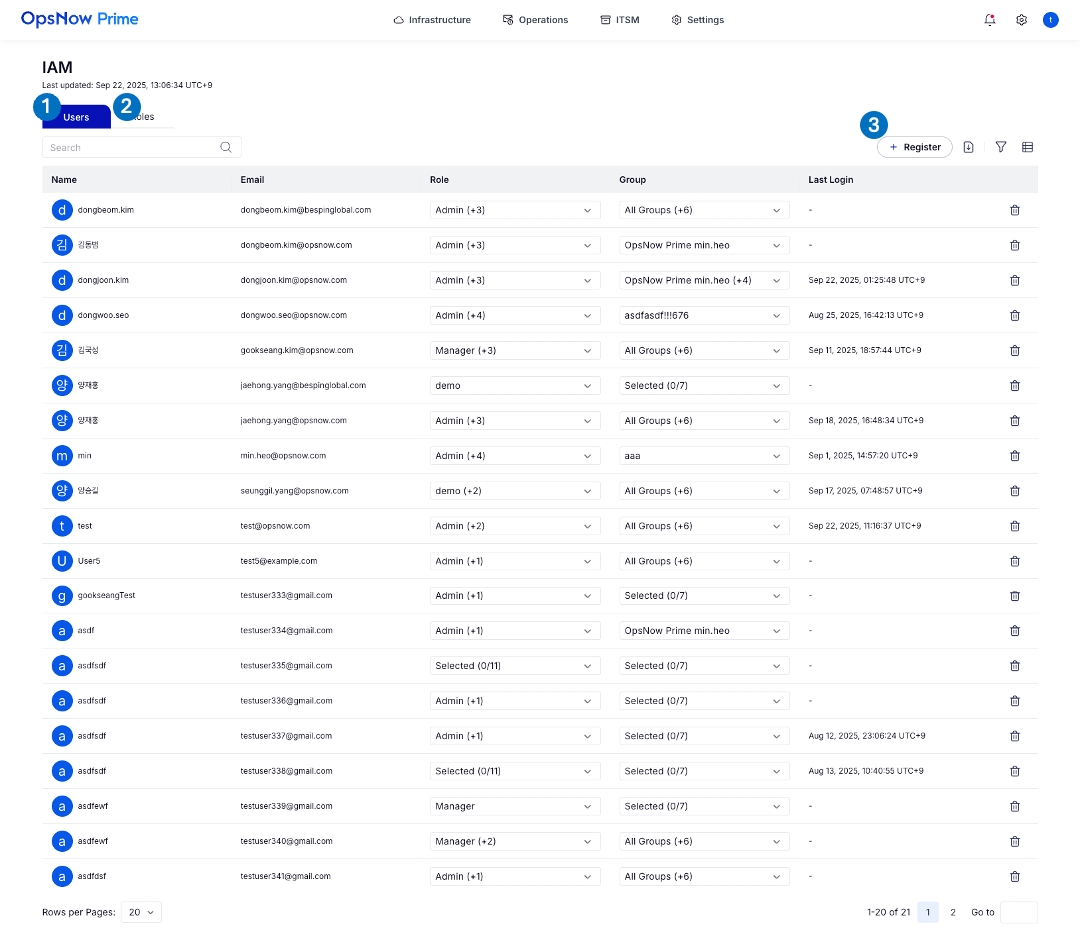
Task: Click the user profile avatar in header
Action: (x=1050, y=20)
